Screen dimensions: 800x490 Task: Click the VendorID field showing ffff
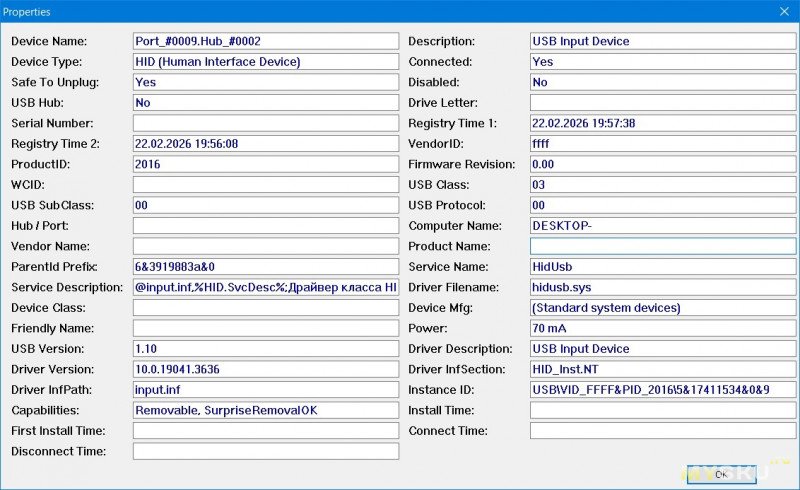(662, 144)
